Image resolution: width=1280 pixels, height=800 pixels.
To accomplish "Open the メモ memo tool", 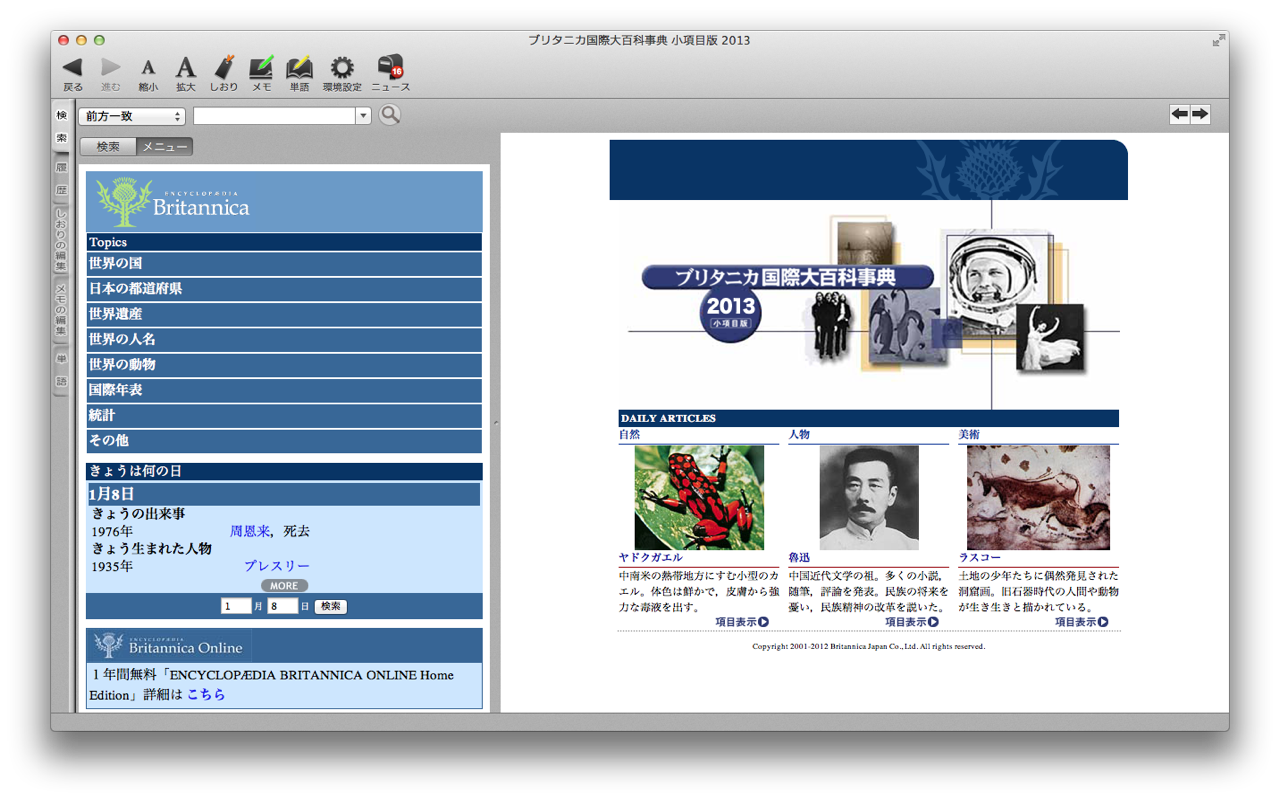I will (261, 68).
